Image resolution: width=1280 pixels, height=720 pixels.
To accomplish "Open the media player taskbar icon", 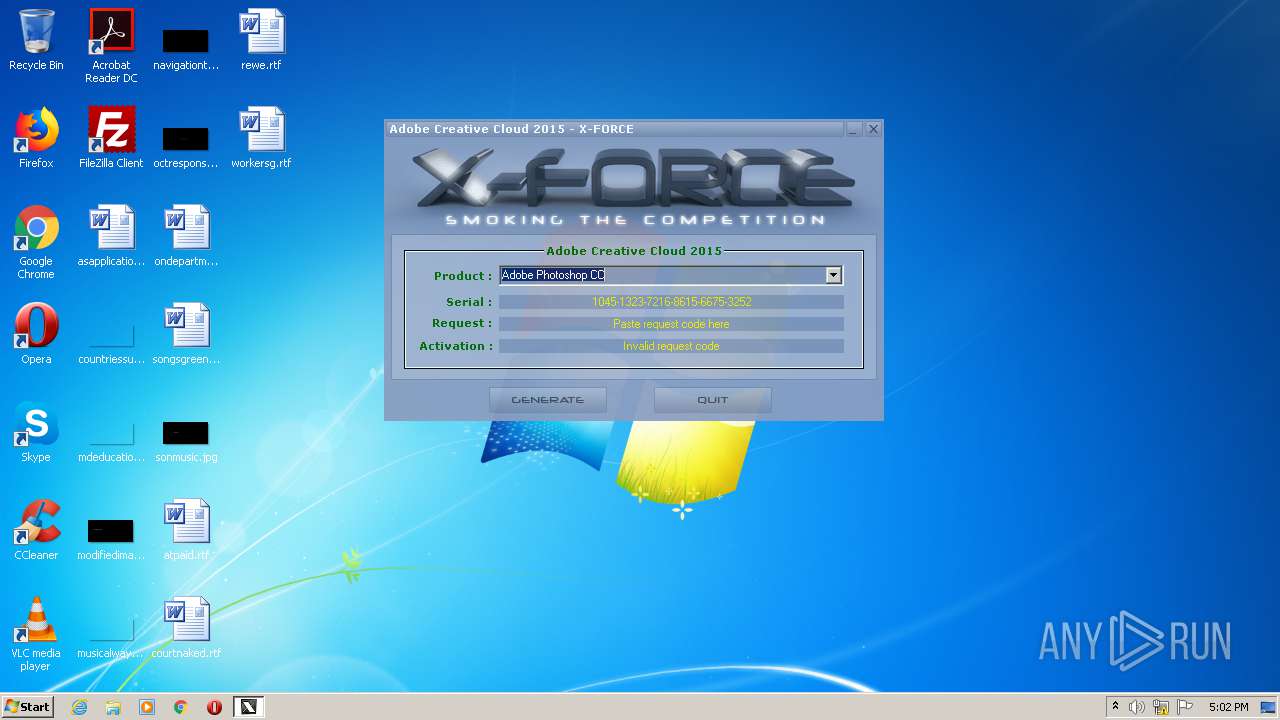I will click(147, 707).
